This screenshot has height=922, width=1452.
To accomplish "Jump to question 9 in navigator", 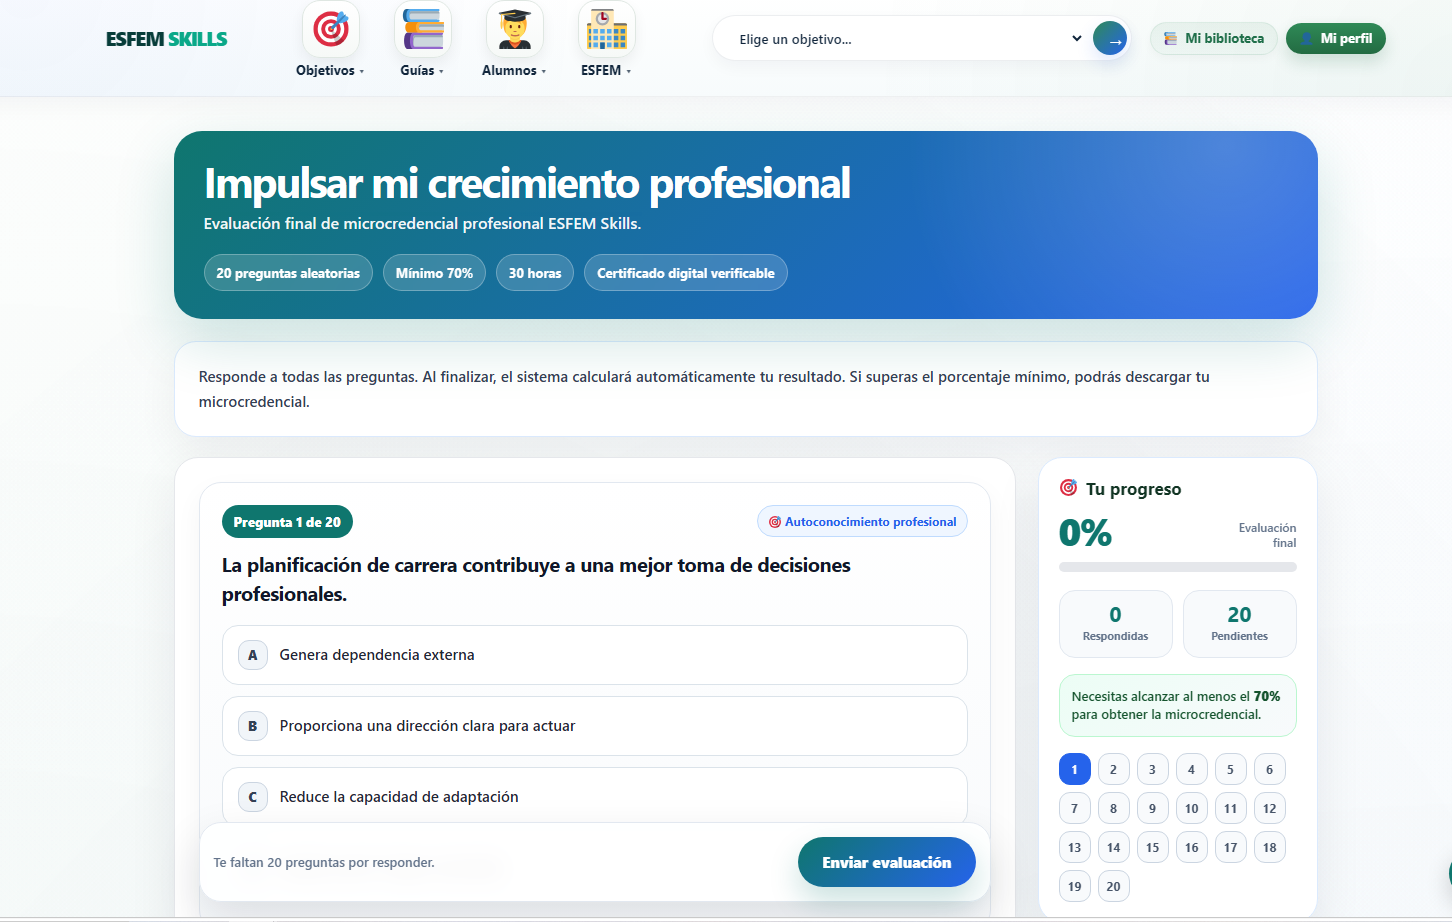I will 1153,808.
